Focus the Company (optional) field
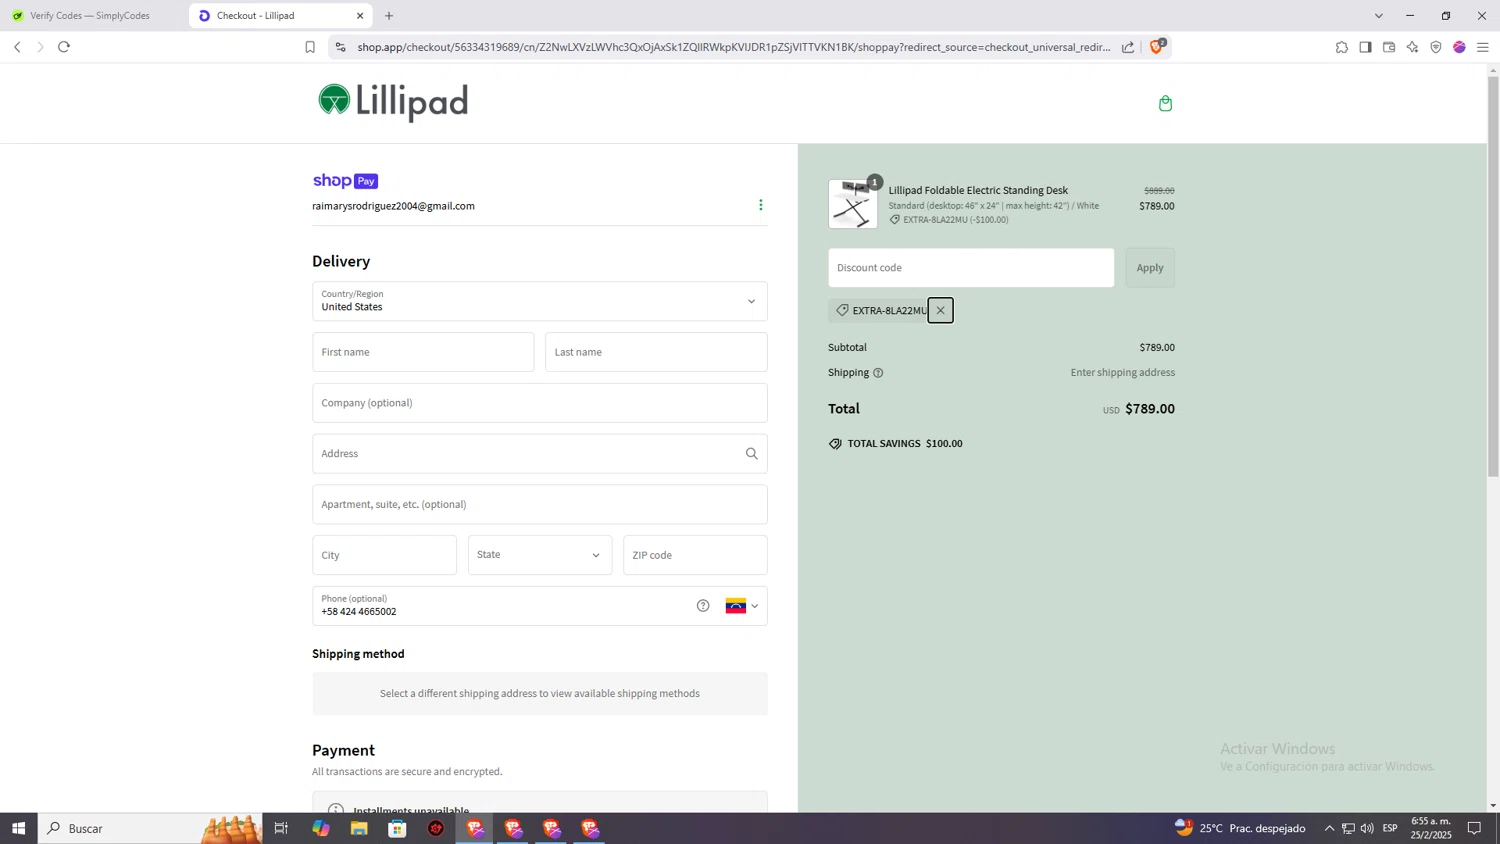The height and width of the screenshot is (844, 1500). tap(540, 403)
